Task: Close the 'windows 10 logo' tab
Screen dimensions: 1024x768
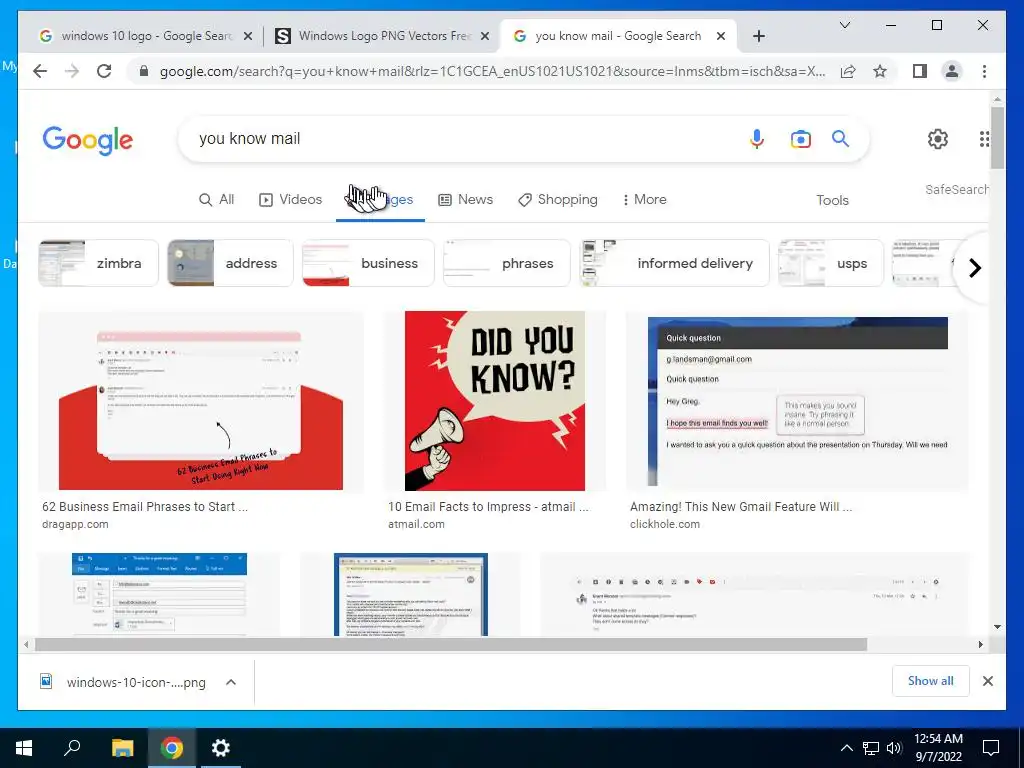Action: tap(248, 37)
